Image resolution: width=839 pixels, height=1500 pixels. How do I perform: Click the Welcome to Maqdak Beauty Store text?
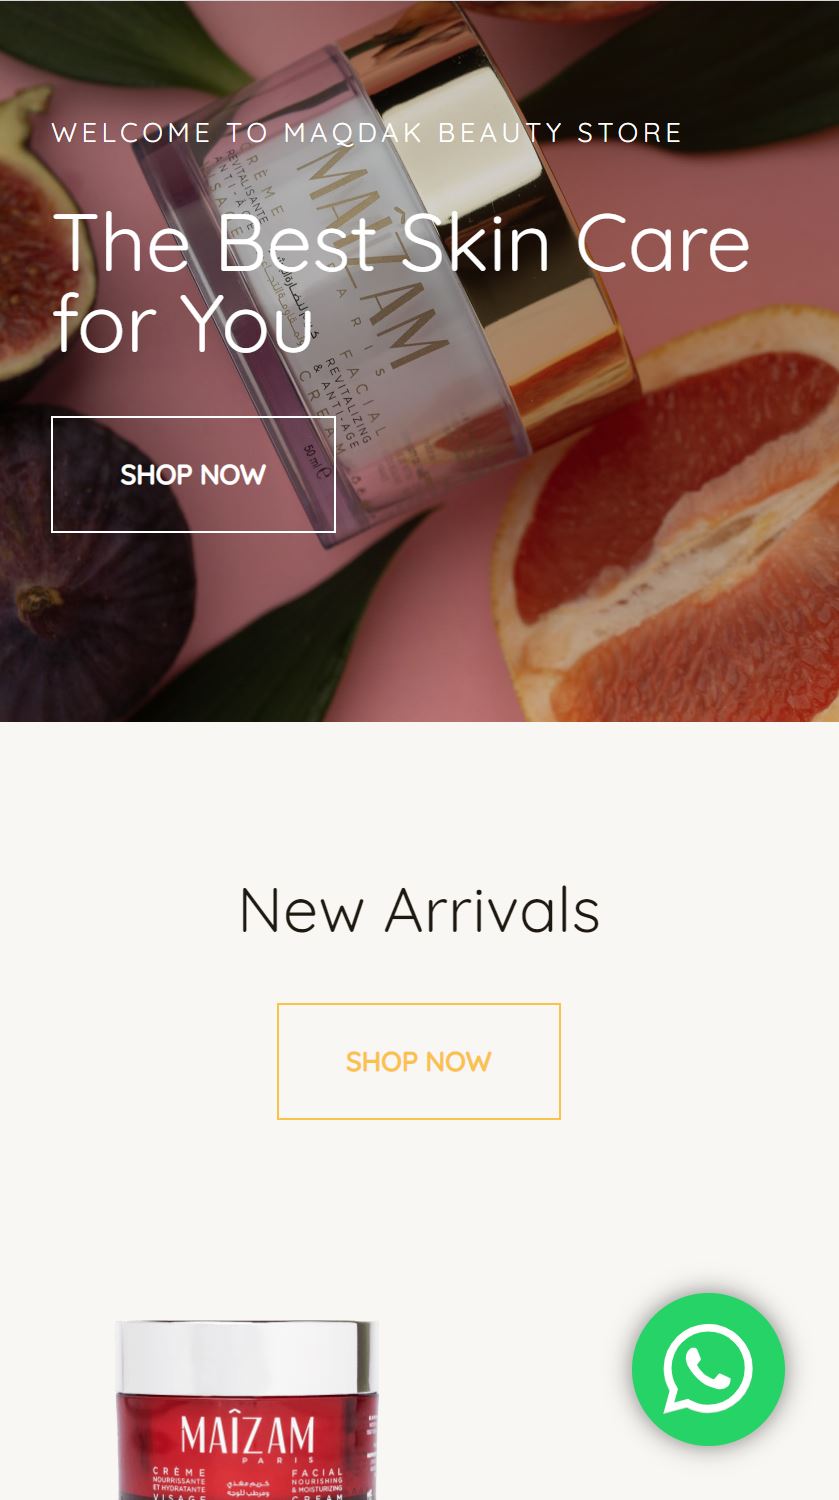coord(367,133)
